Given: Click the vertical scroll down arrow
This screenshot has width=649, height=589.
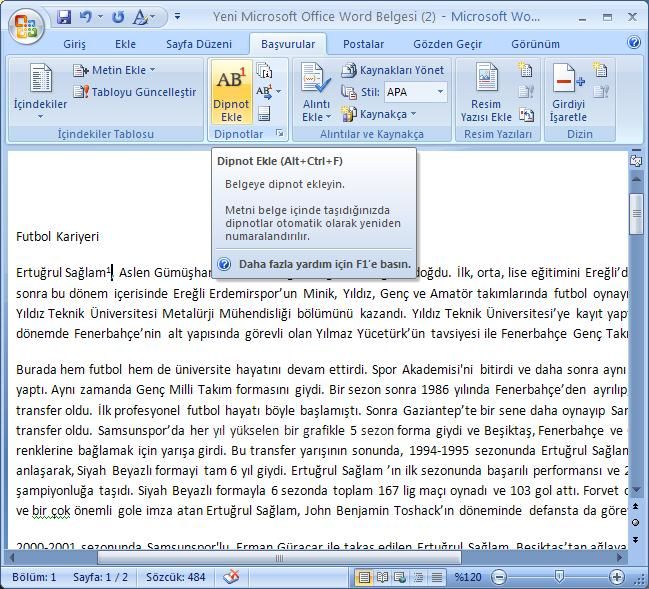Looking at the screenshot, I should click(x=636, y=490).
